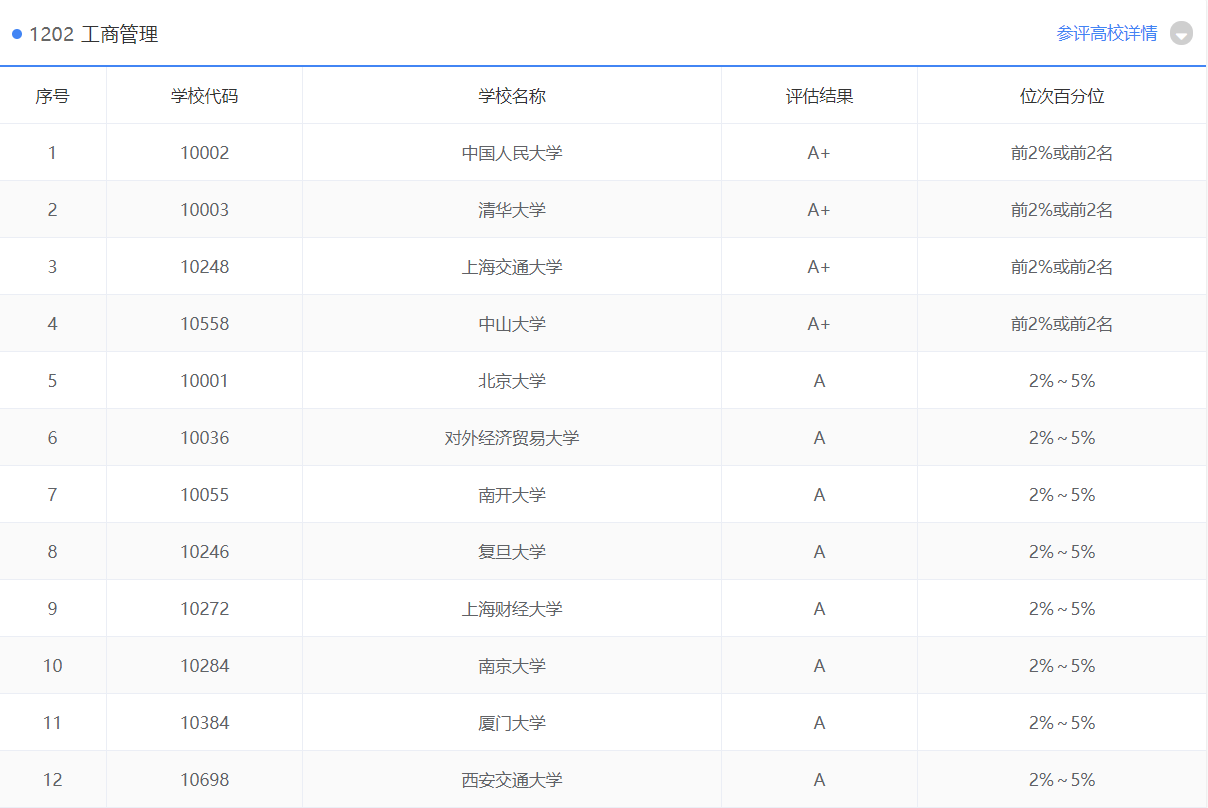Select school name 对外经济贸易大学
The width and height of the screenshot is (1208, 808).
tap(512, 438)
